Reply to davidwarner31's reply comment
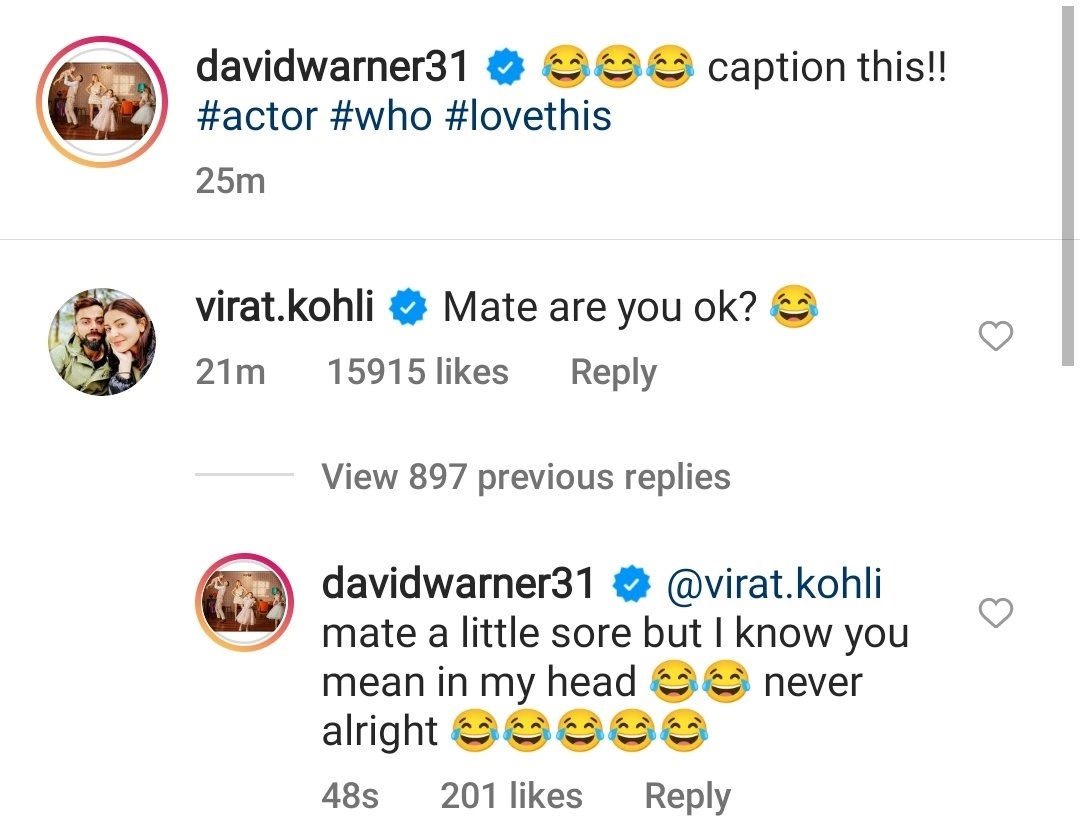Screen dimensions: 1080x834 point(687,797)
